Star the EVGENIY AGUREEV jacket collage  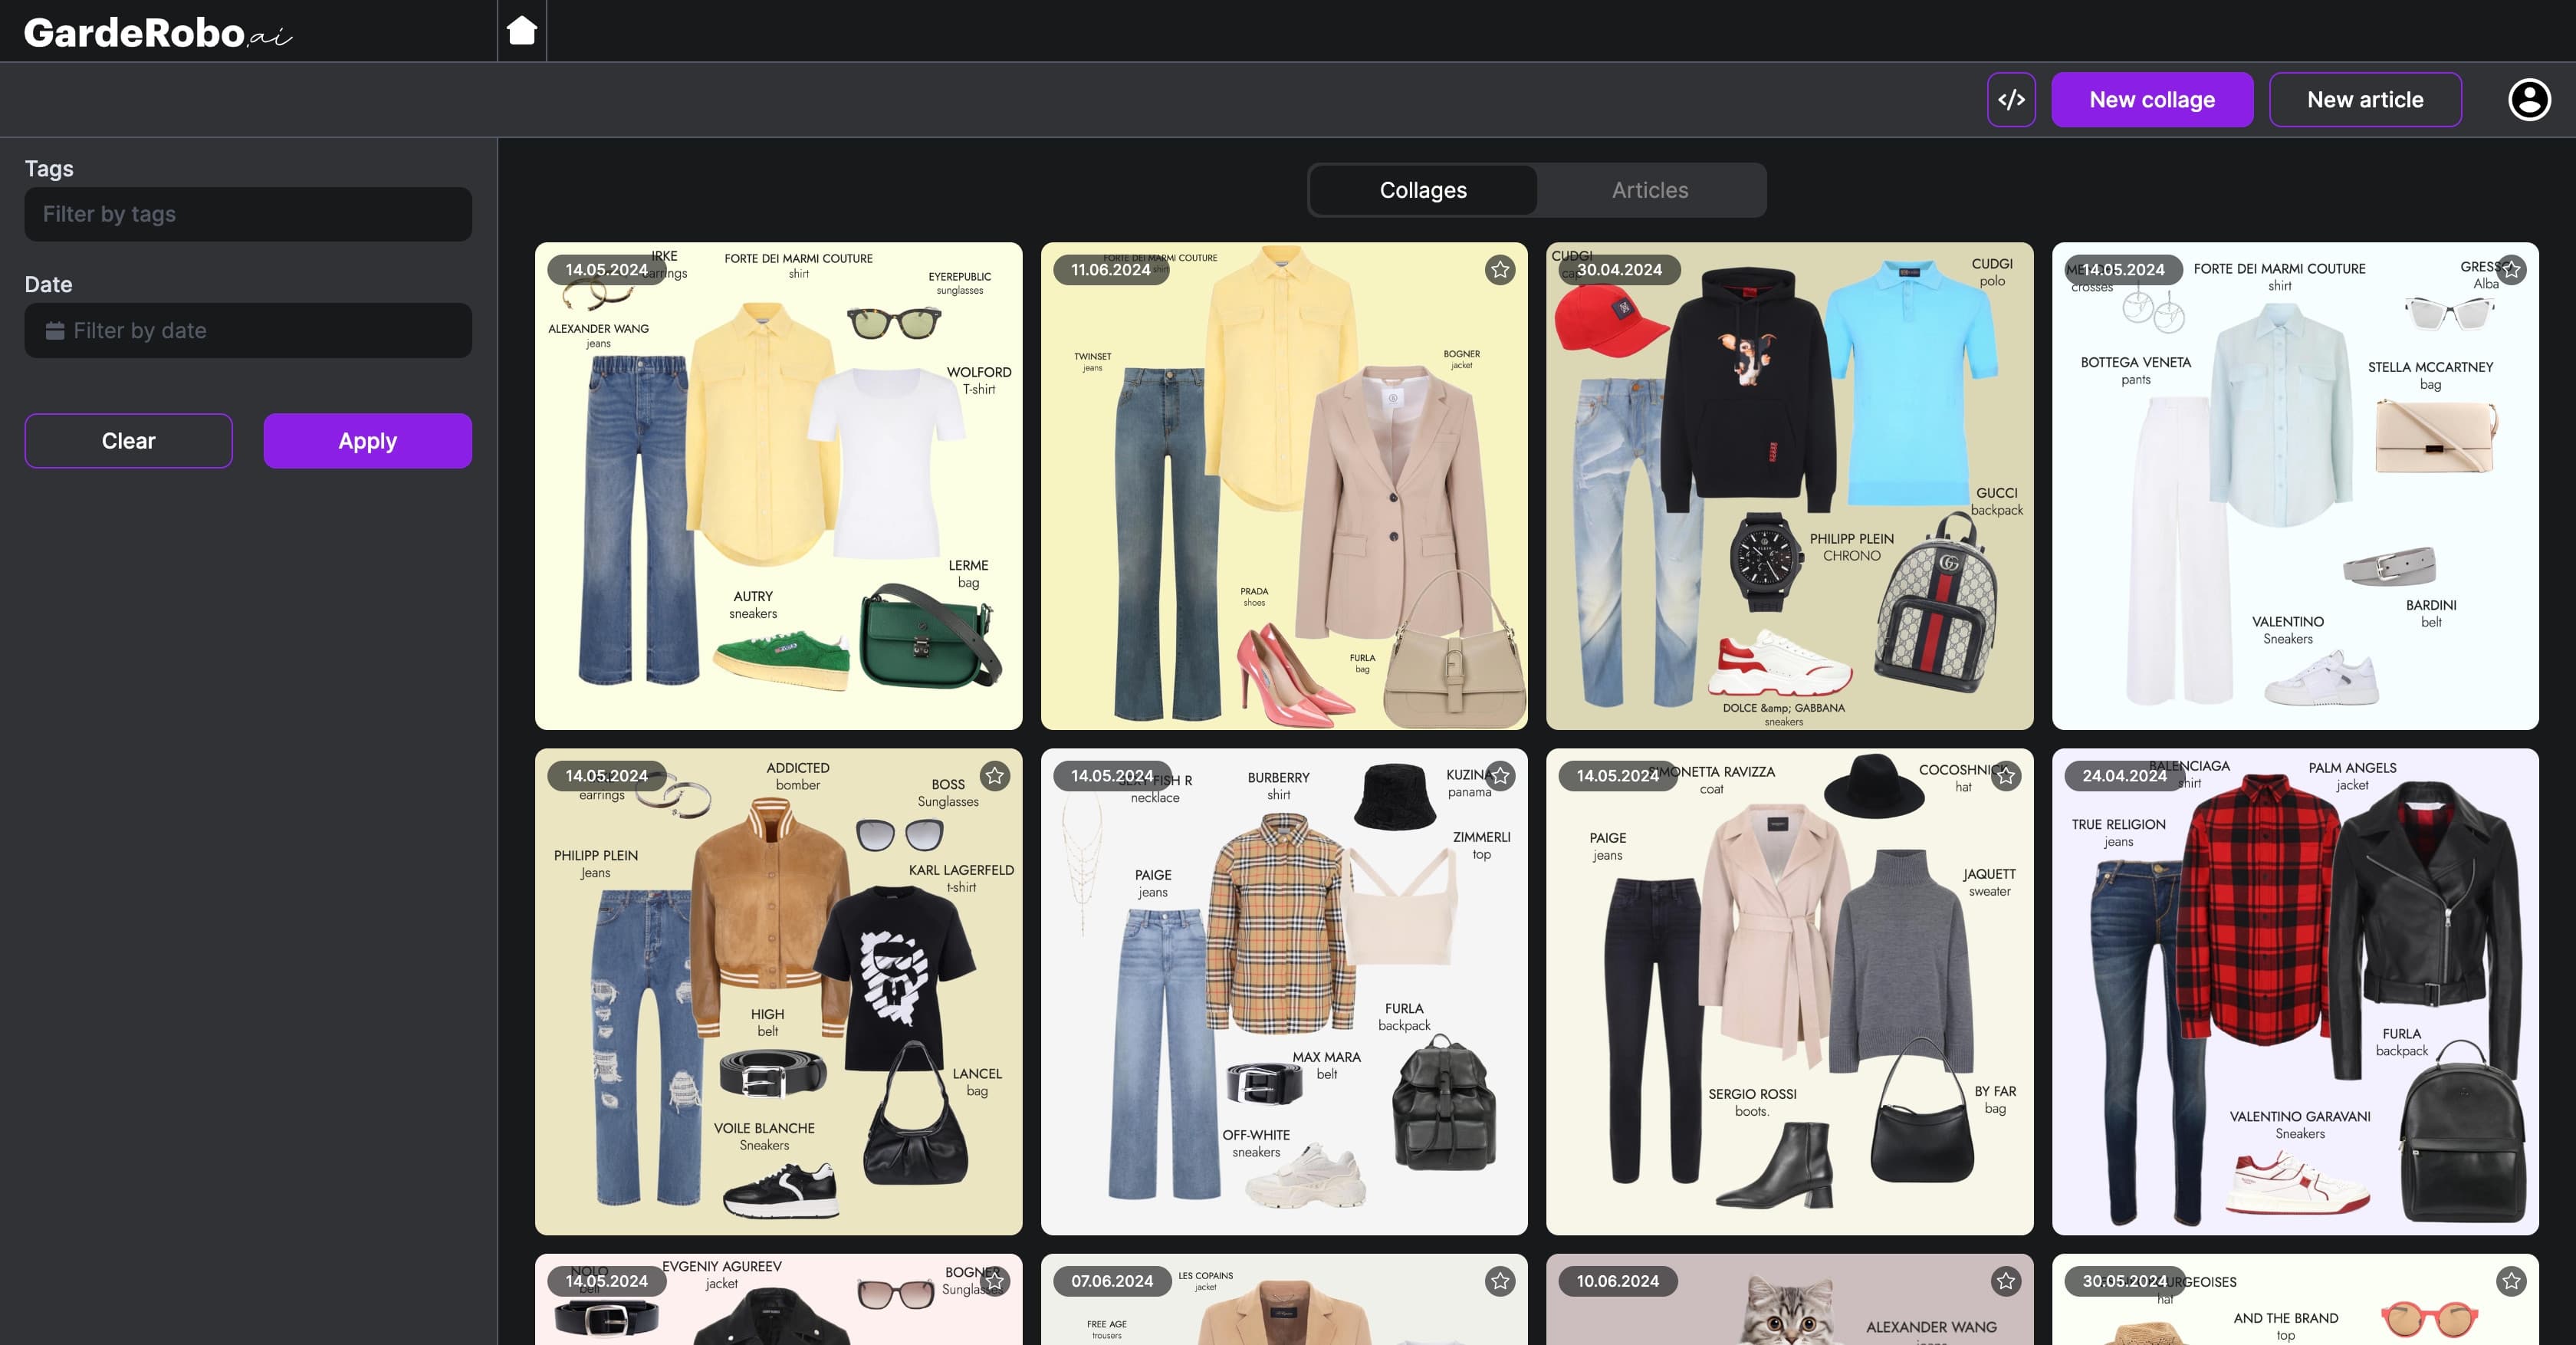pos(994,1281)
